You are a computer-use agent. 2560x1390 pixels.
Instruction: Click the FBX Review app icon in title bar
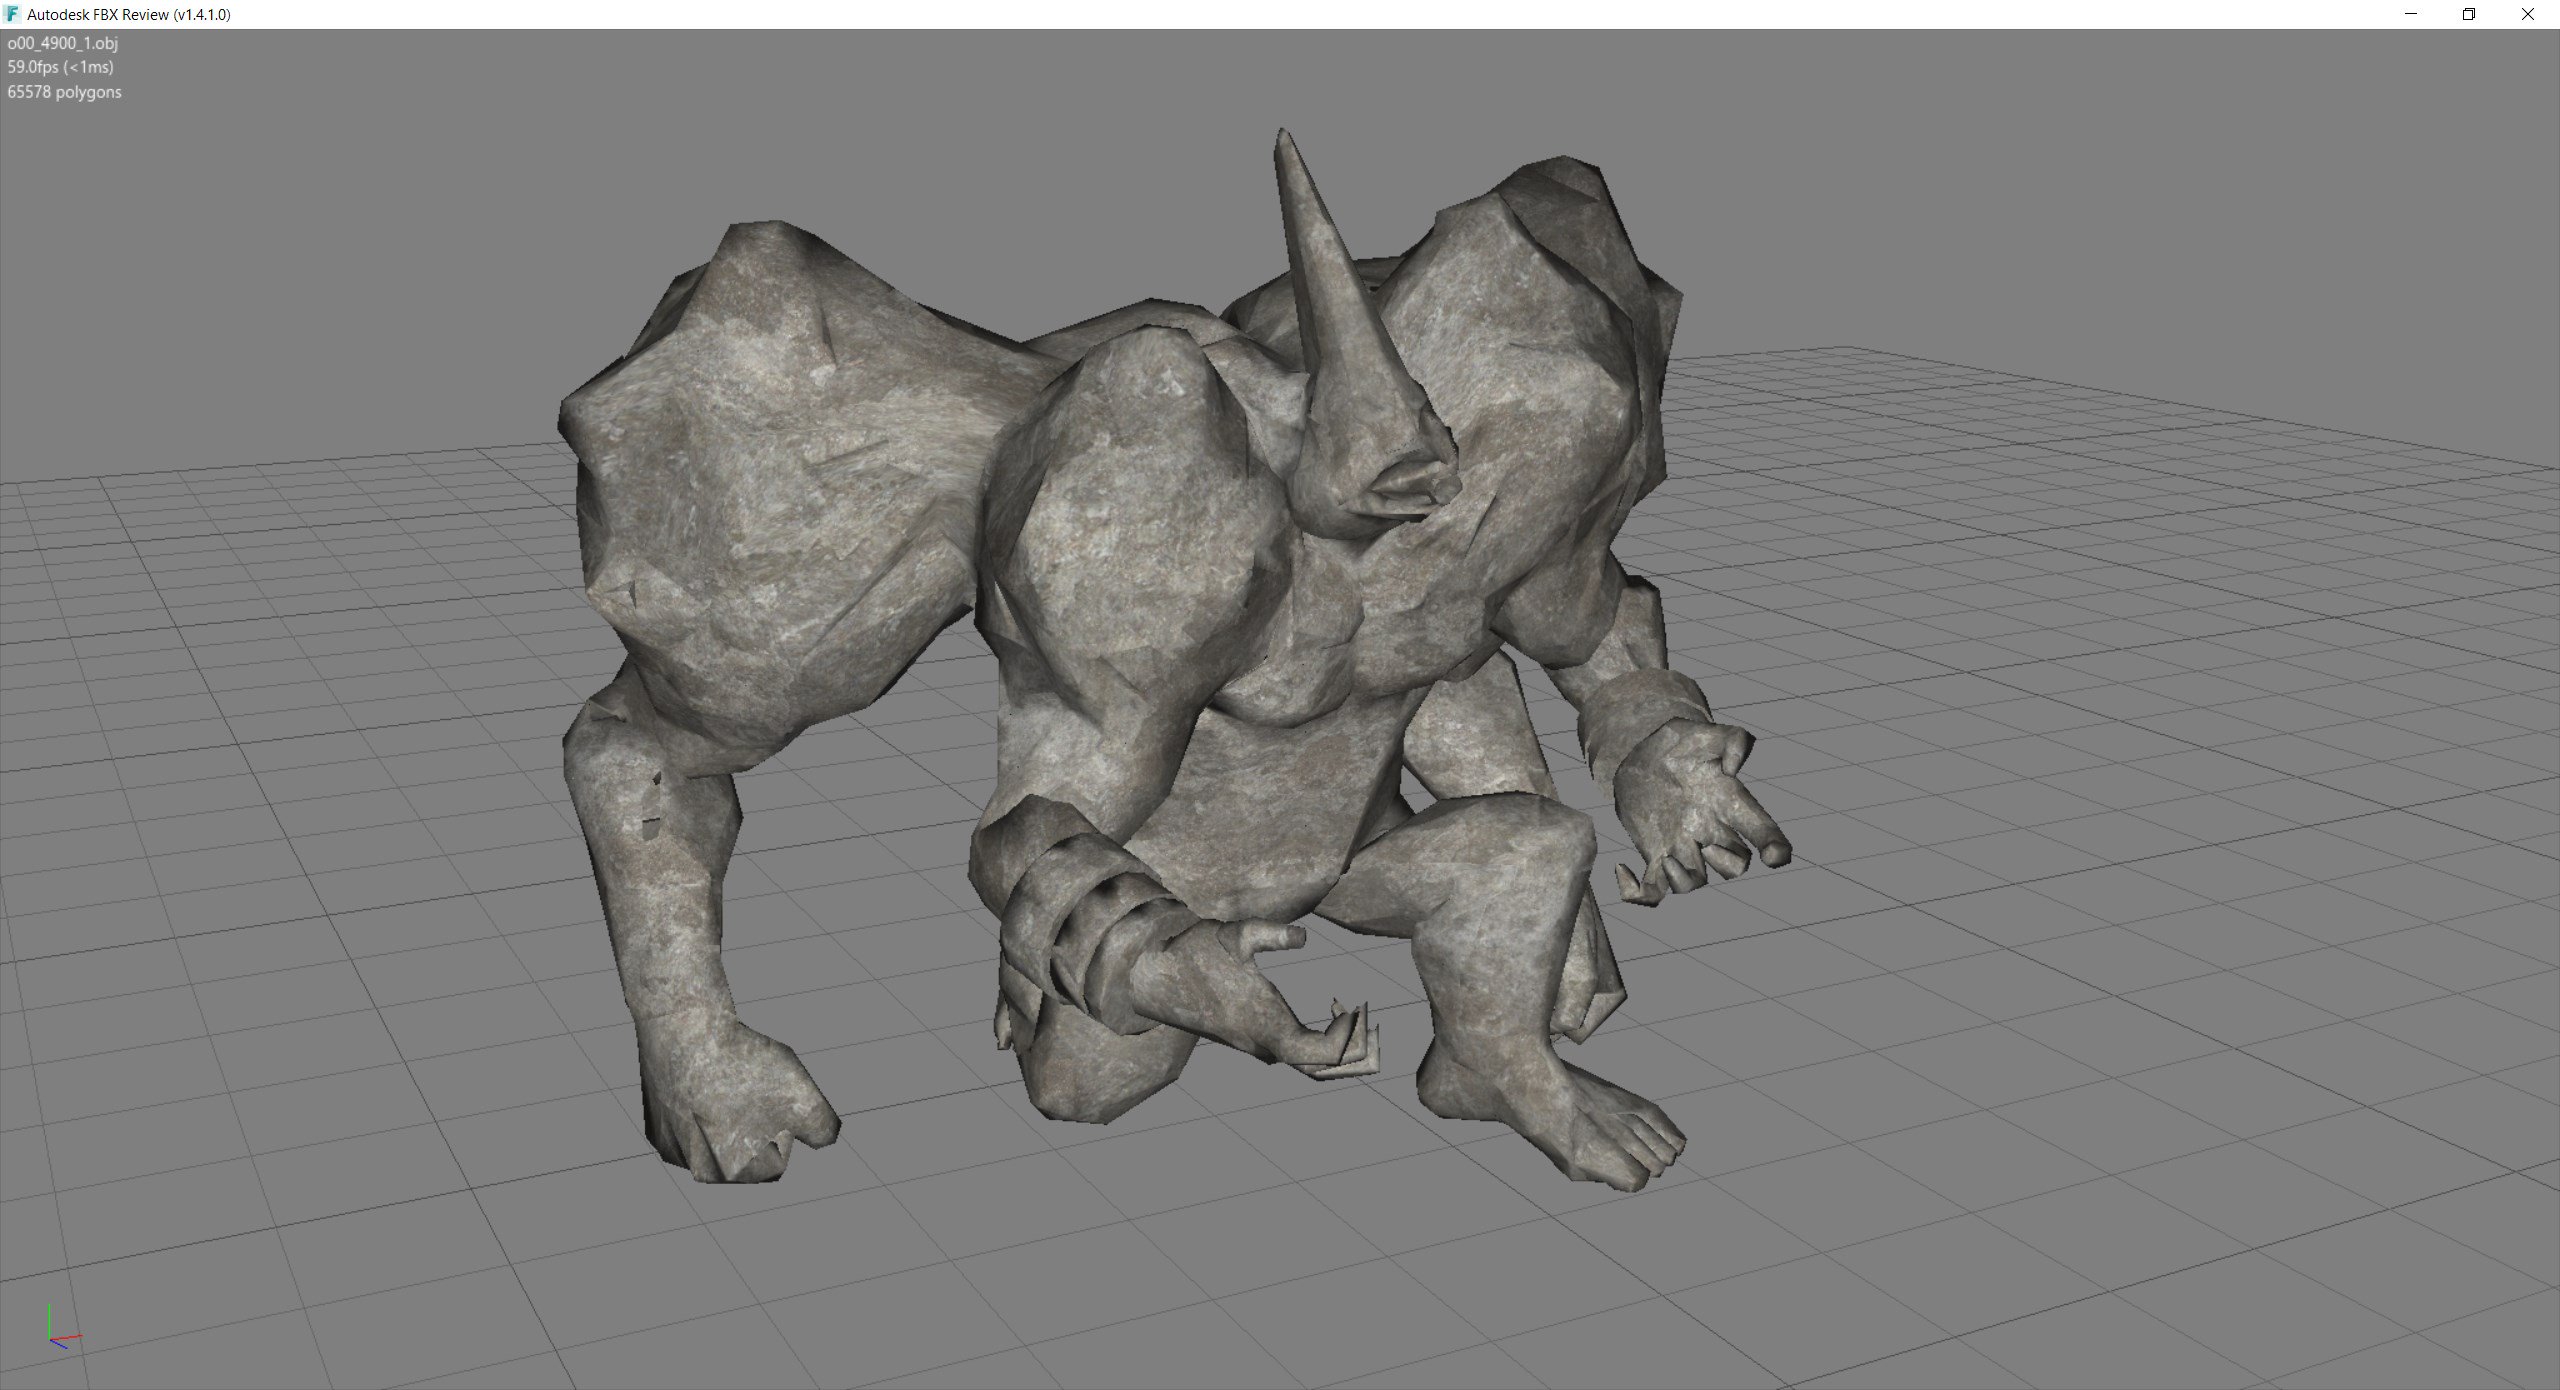[12, 14]
